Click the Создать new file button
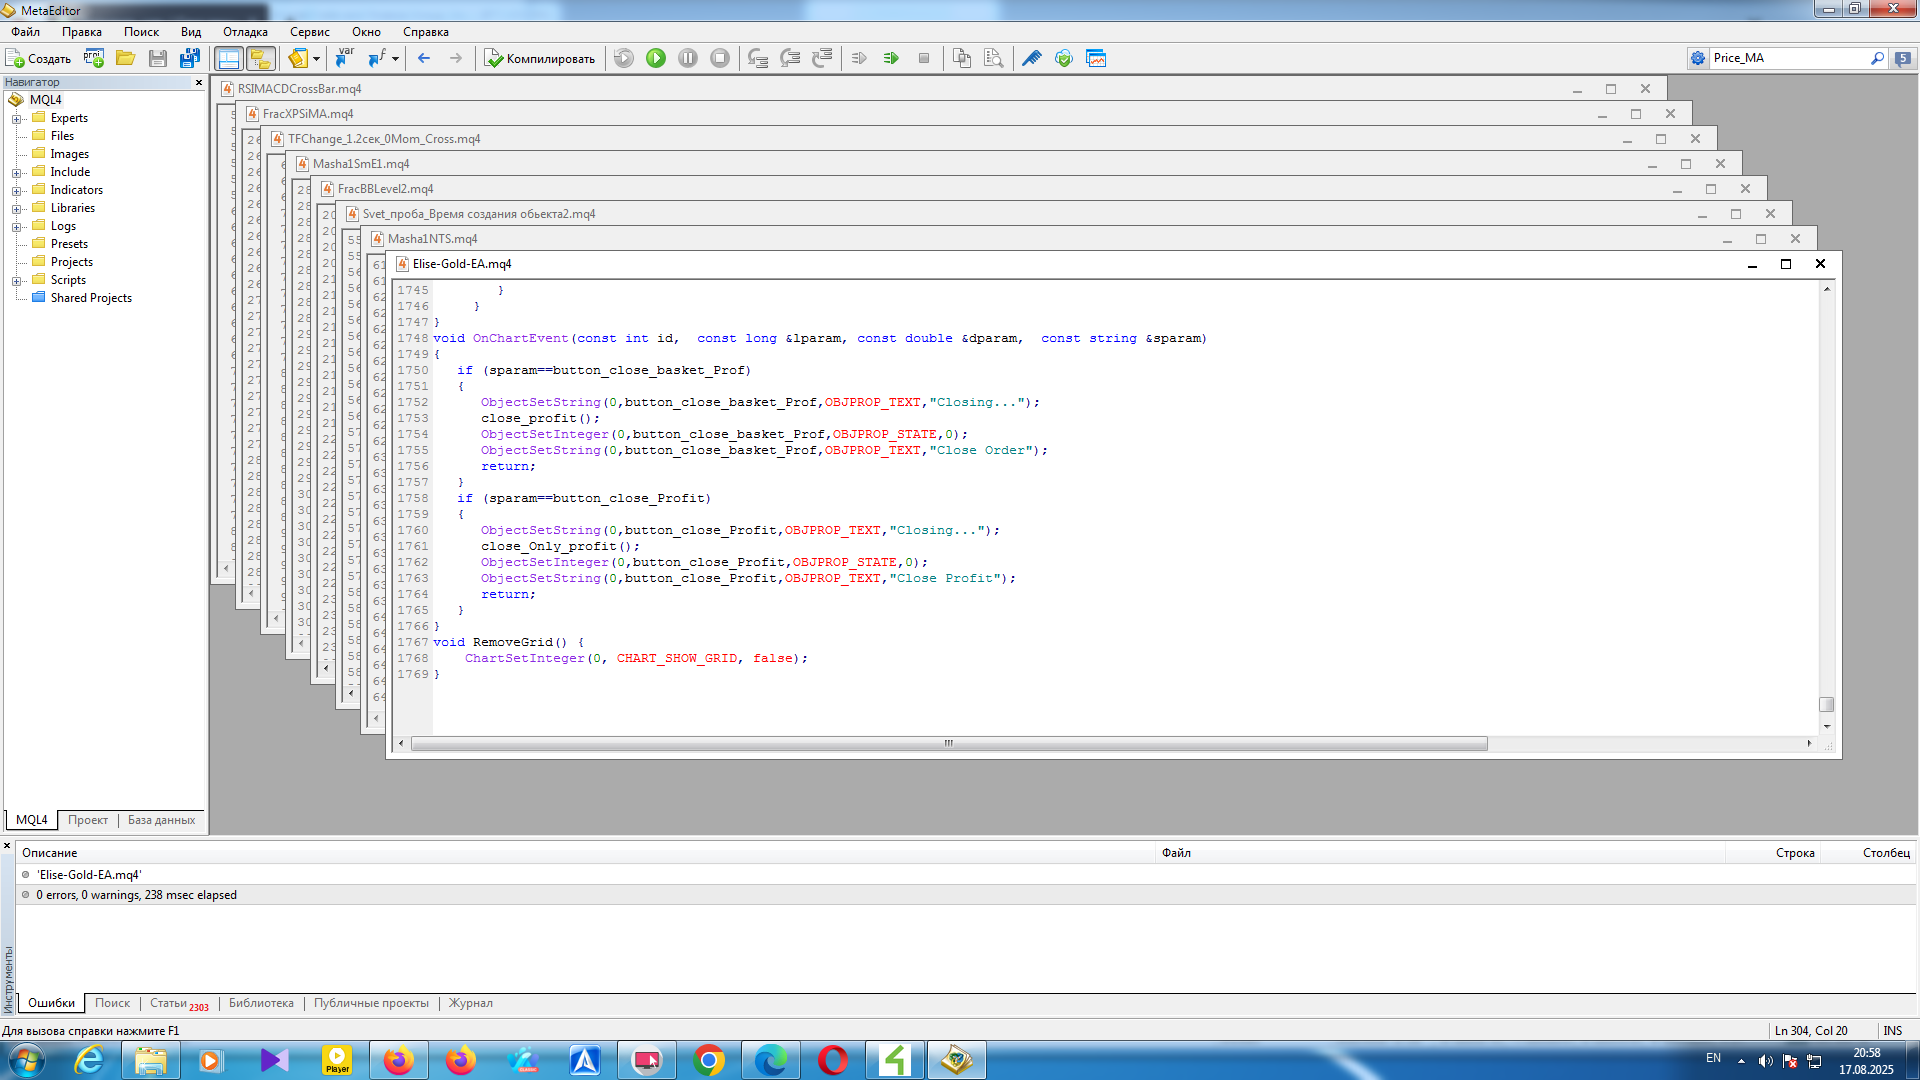This screenshot has height=1080, width=1920. coord(39,58)
